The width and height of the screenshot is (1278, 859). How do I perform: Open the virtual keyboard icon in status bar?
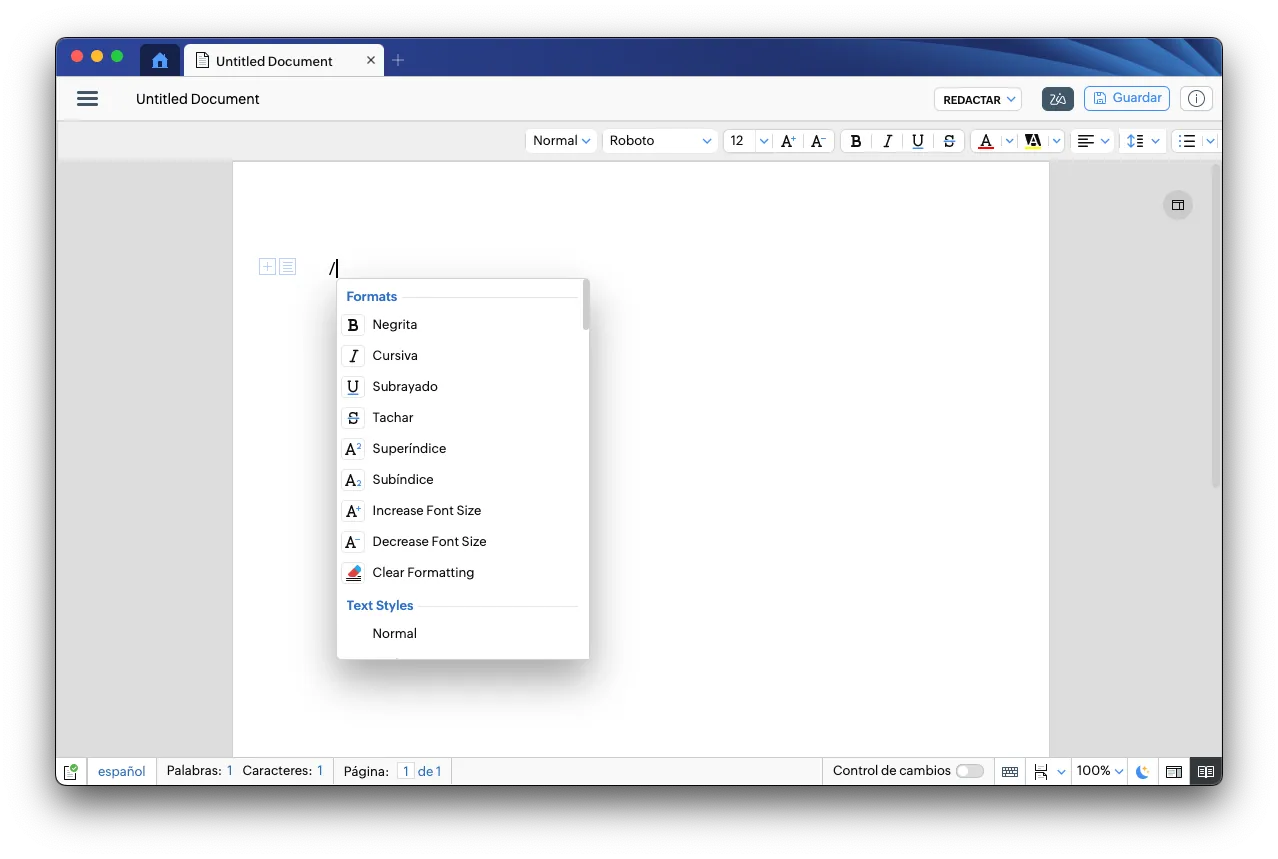[x=1010, y=772]
